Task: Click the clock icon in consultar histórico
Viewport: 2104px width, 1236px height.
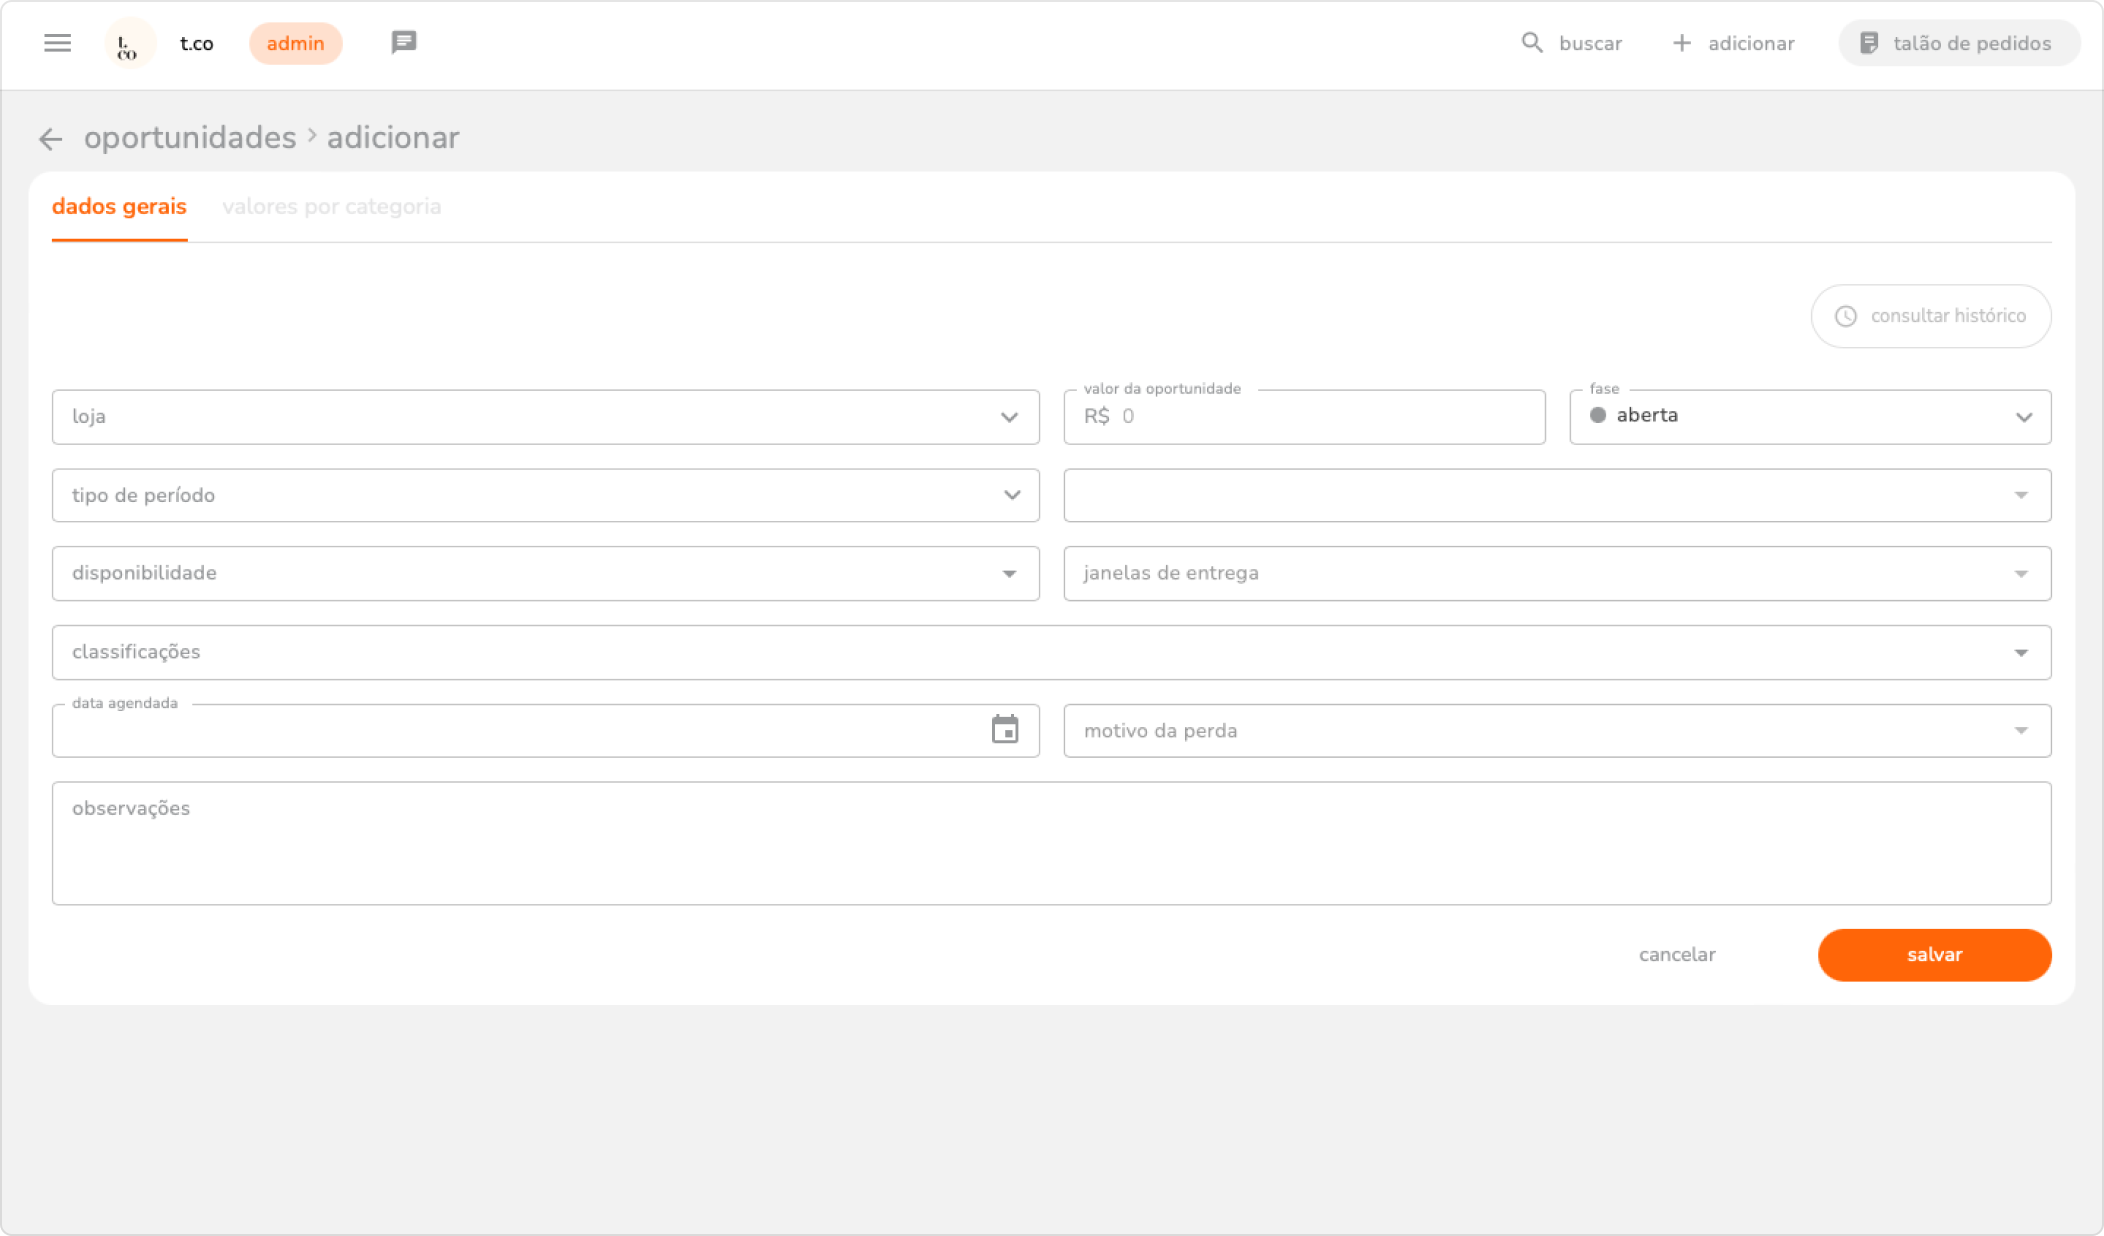Action: [1846, 316]
